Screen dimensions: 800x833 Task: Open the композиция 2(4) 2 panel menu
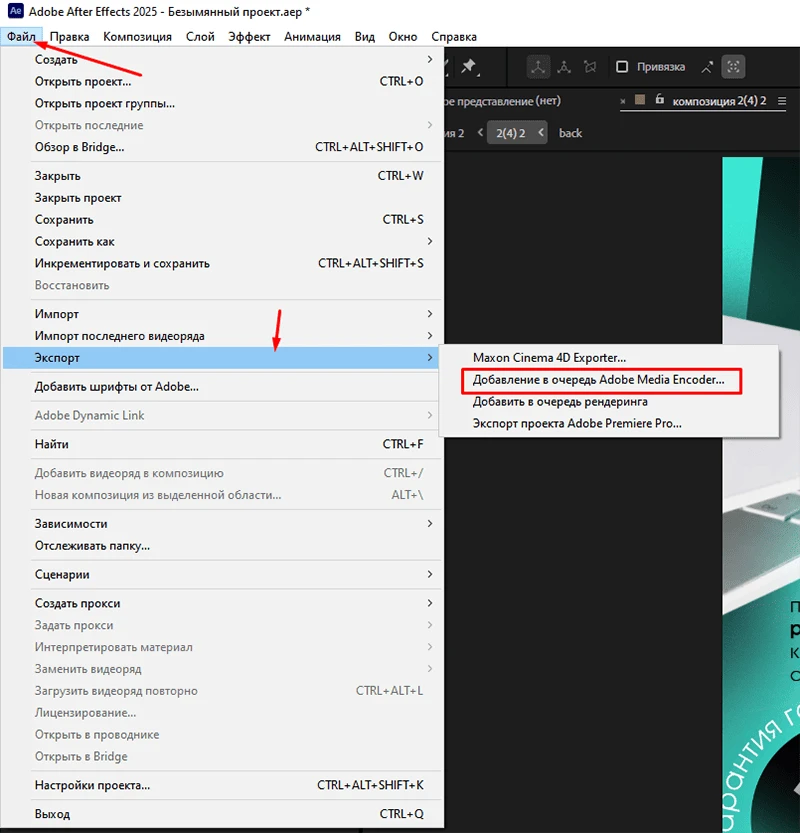click(782, 100)
